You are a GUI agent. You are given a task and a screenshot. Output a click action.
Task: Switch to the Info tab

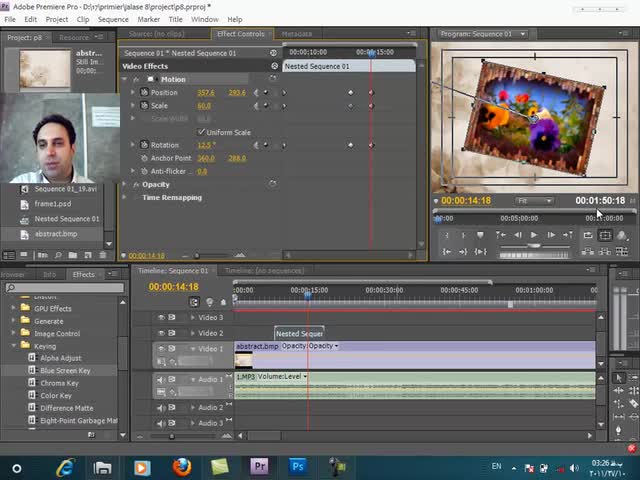[49, 274]
